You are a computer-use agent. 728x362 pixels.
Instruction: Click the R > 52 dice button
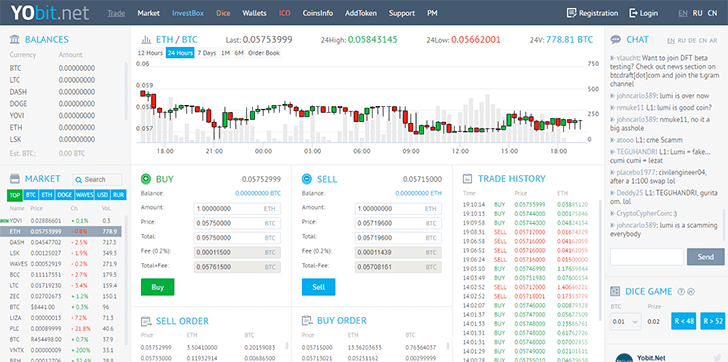pyautogui.click(x=713, y=321)
